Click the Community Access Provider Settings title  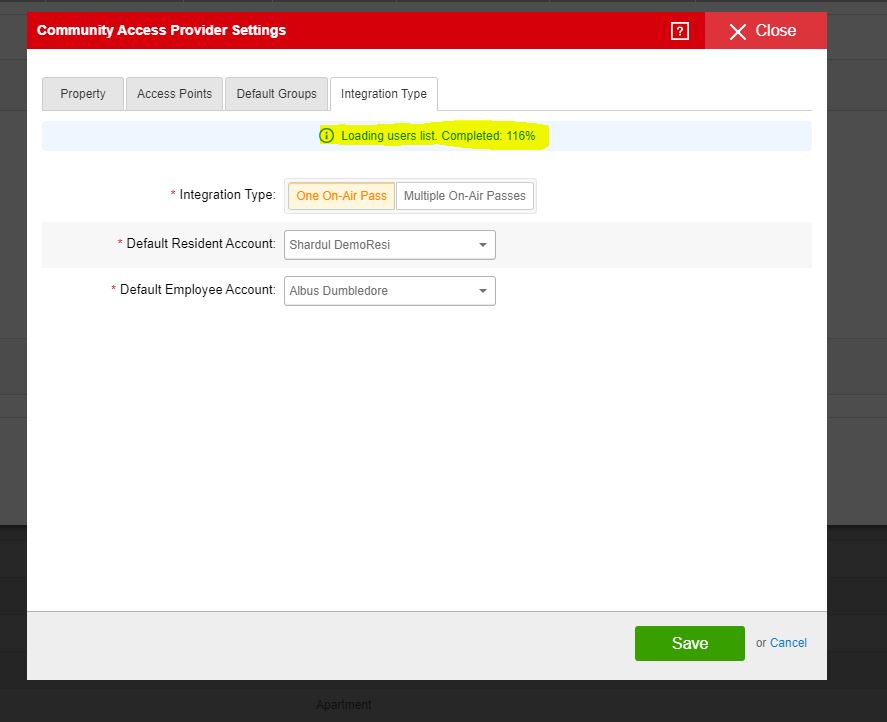161,31
